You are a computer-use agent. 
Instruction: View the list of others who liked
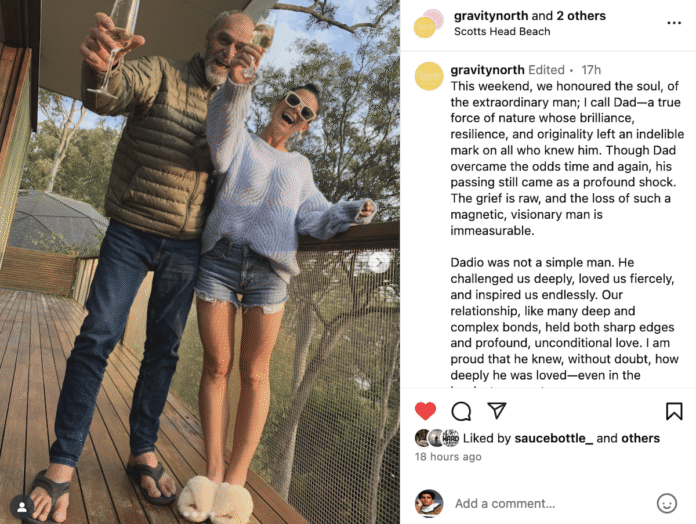coord(640,438)
